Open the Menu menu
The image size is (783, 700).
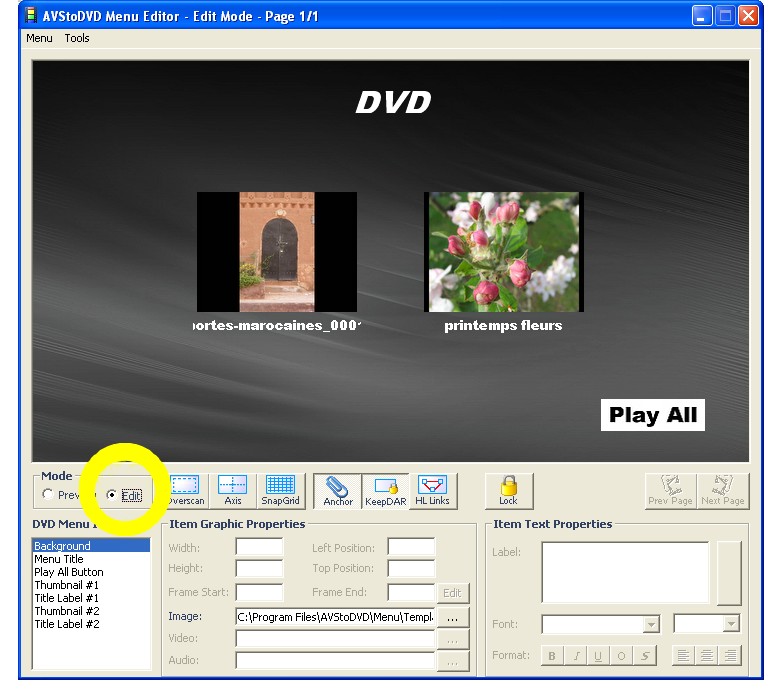40,38
